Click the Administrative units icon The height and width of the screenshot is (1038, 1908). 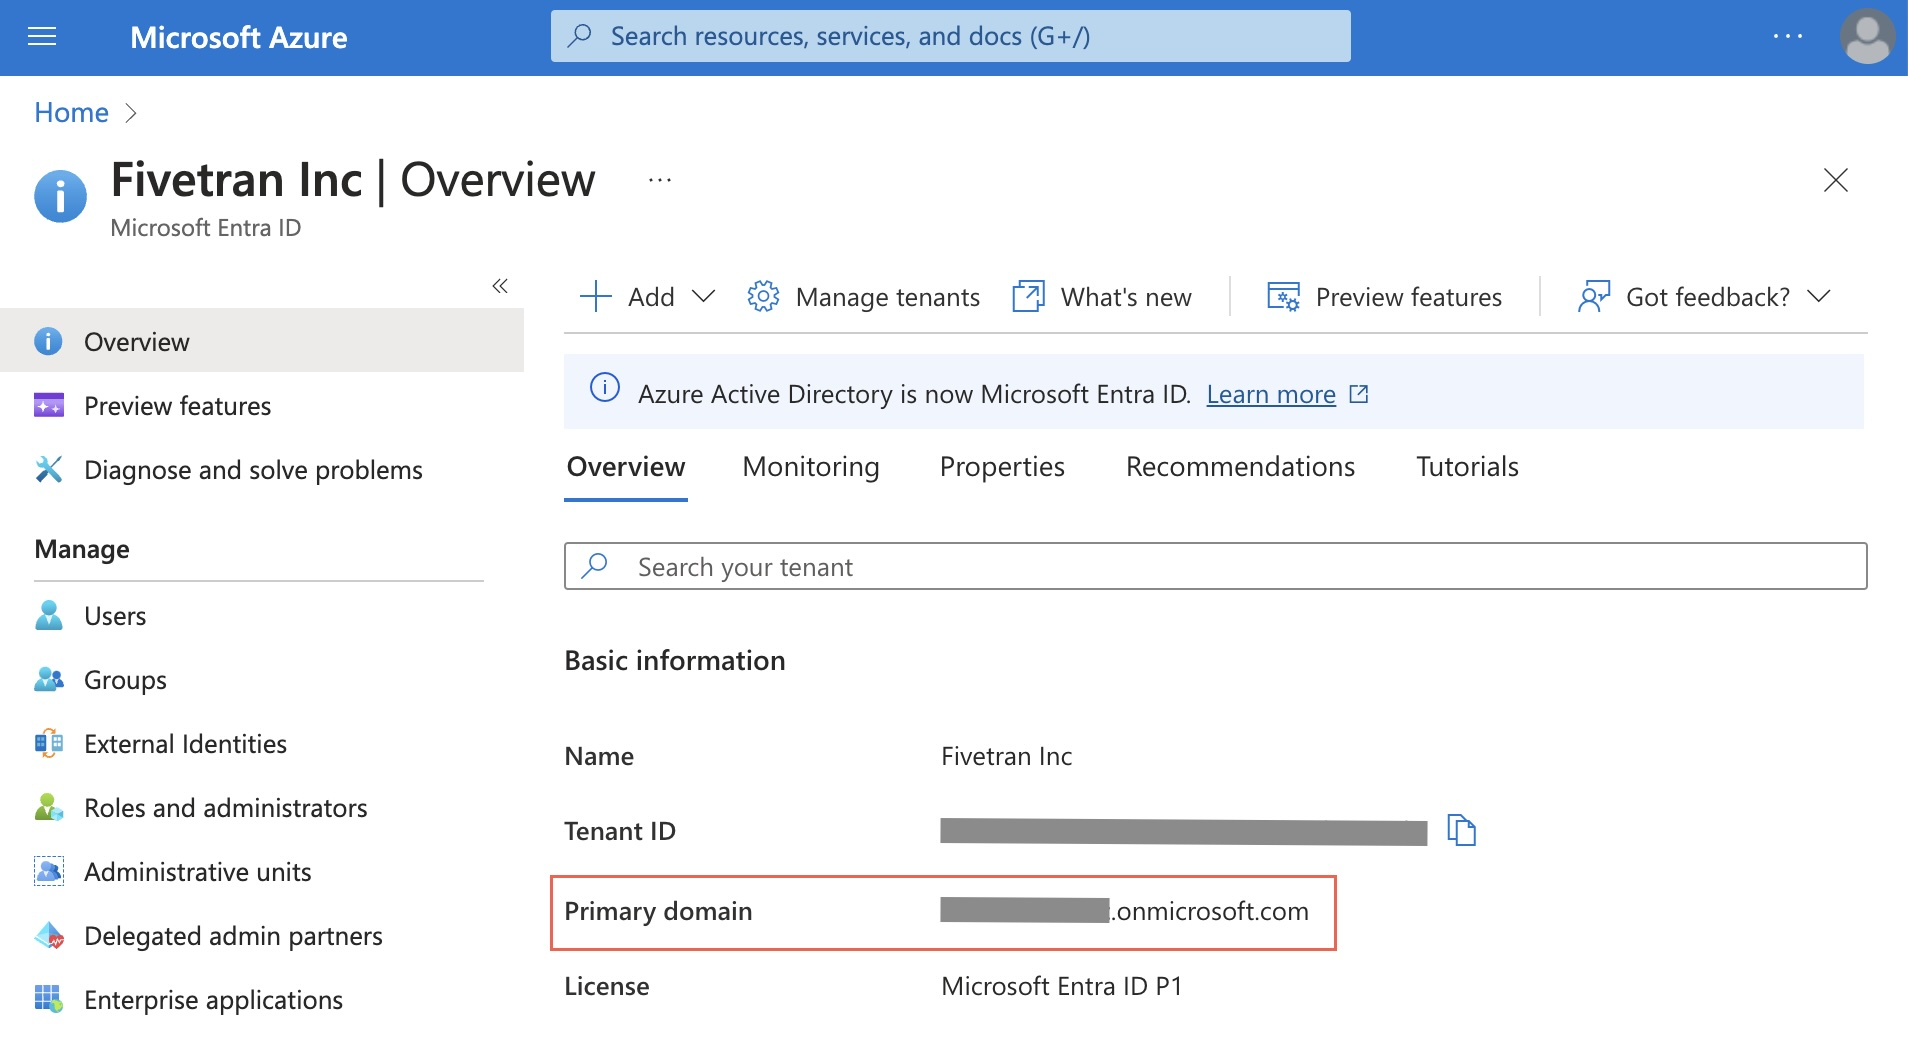[49, 871]
